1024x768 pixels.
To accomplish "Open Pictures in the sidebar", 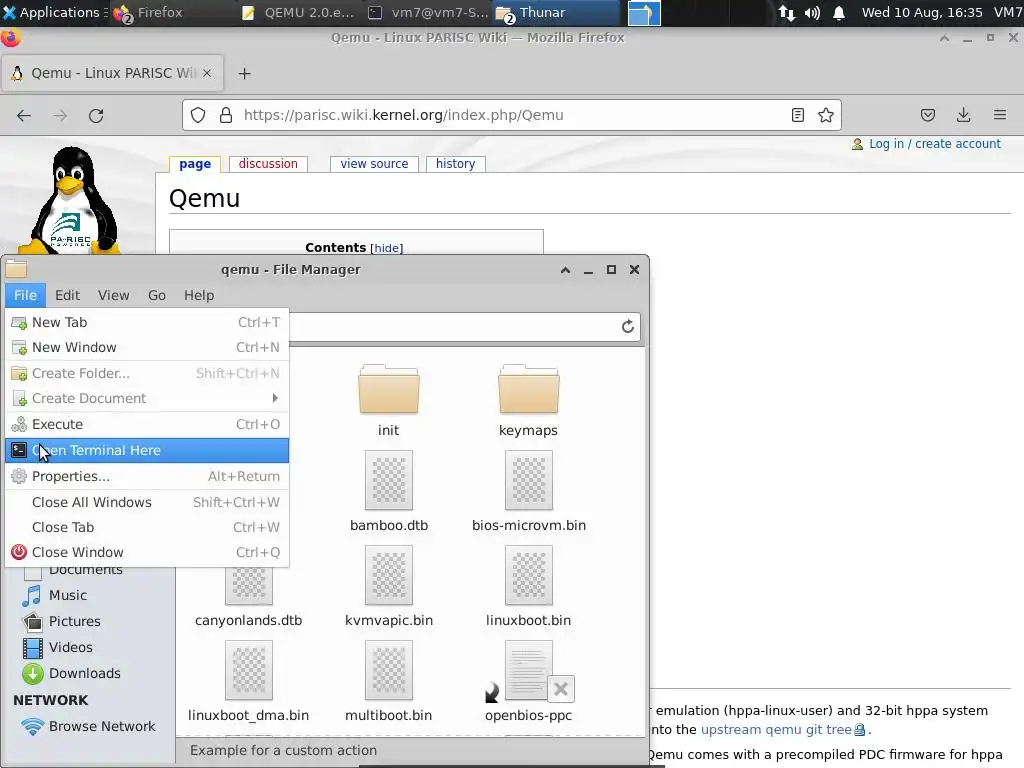I will pyautogui.click(x=74, y=621).
